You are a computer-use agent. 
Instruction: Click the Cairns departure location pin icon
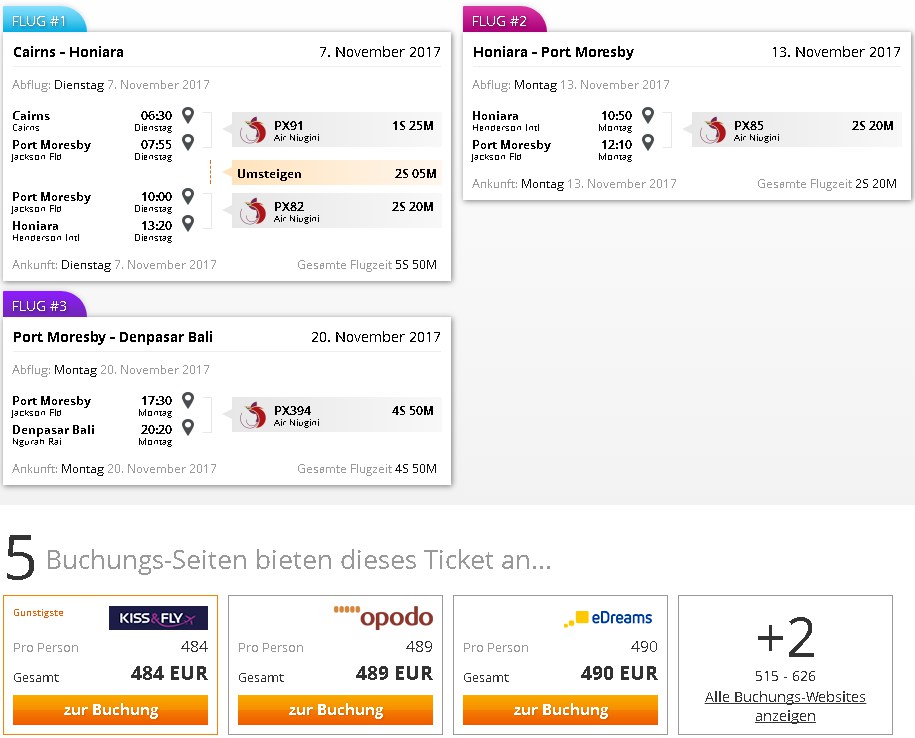point(188,115)
